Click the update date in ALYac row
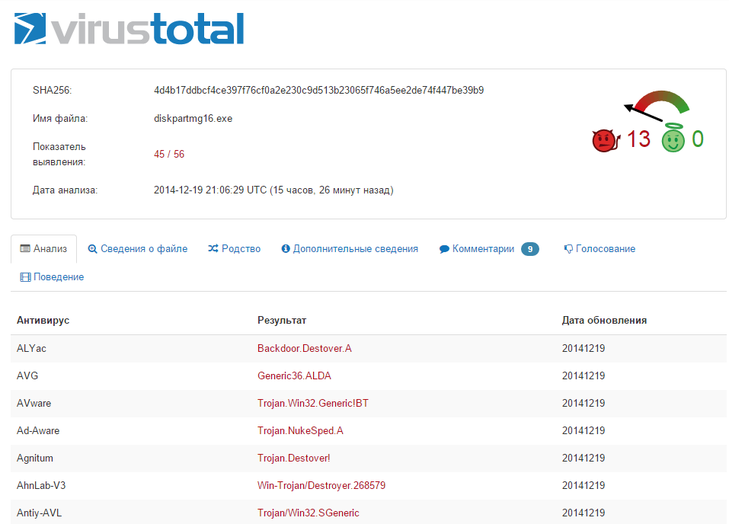Viewport: 729px width, 524px height. tap(583, 348)
